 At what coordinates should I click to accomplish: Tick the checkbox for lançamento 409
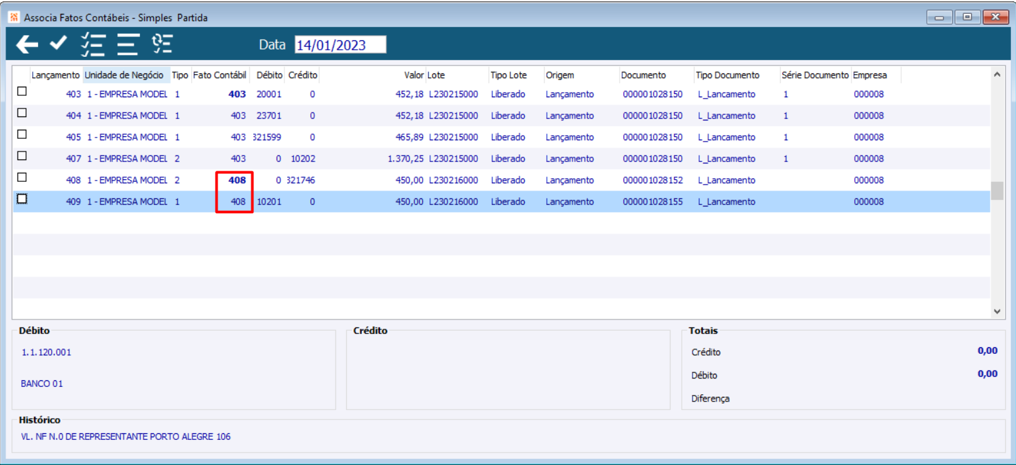[22, 199]
